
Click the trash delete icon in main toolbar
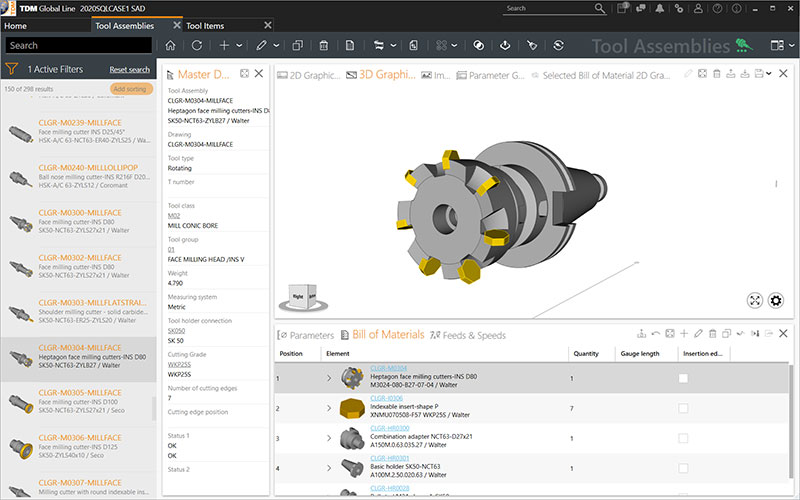pos(323,45)
